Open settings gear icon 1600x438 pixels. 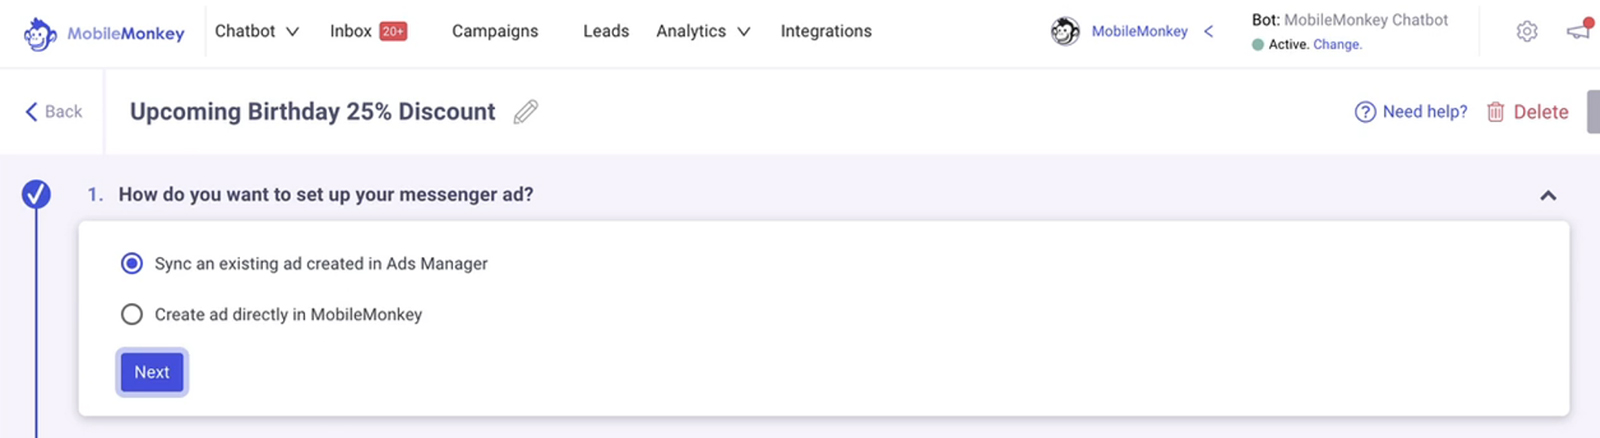pos(1527,32)
